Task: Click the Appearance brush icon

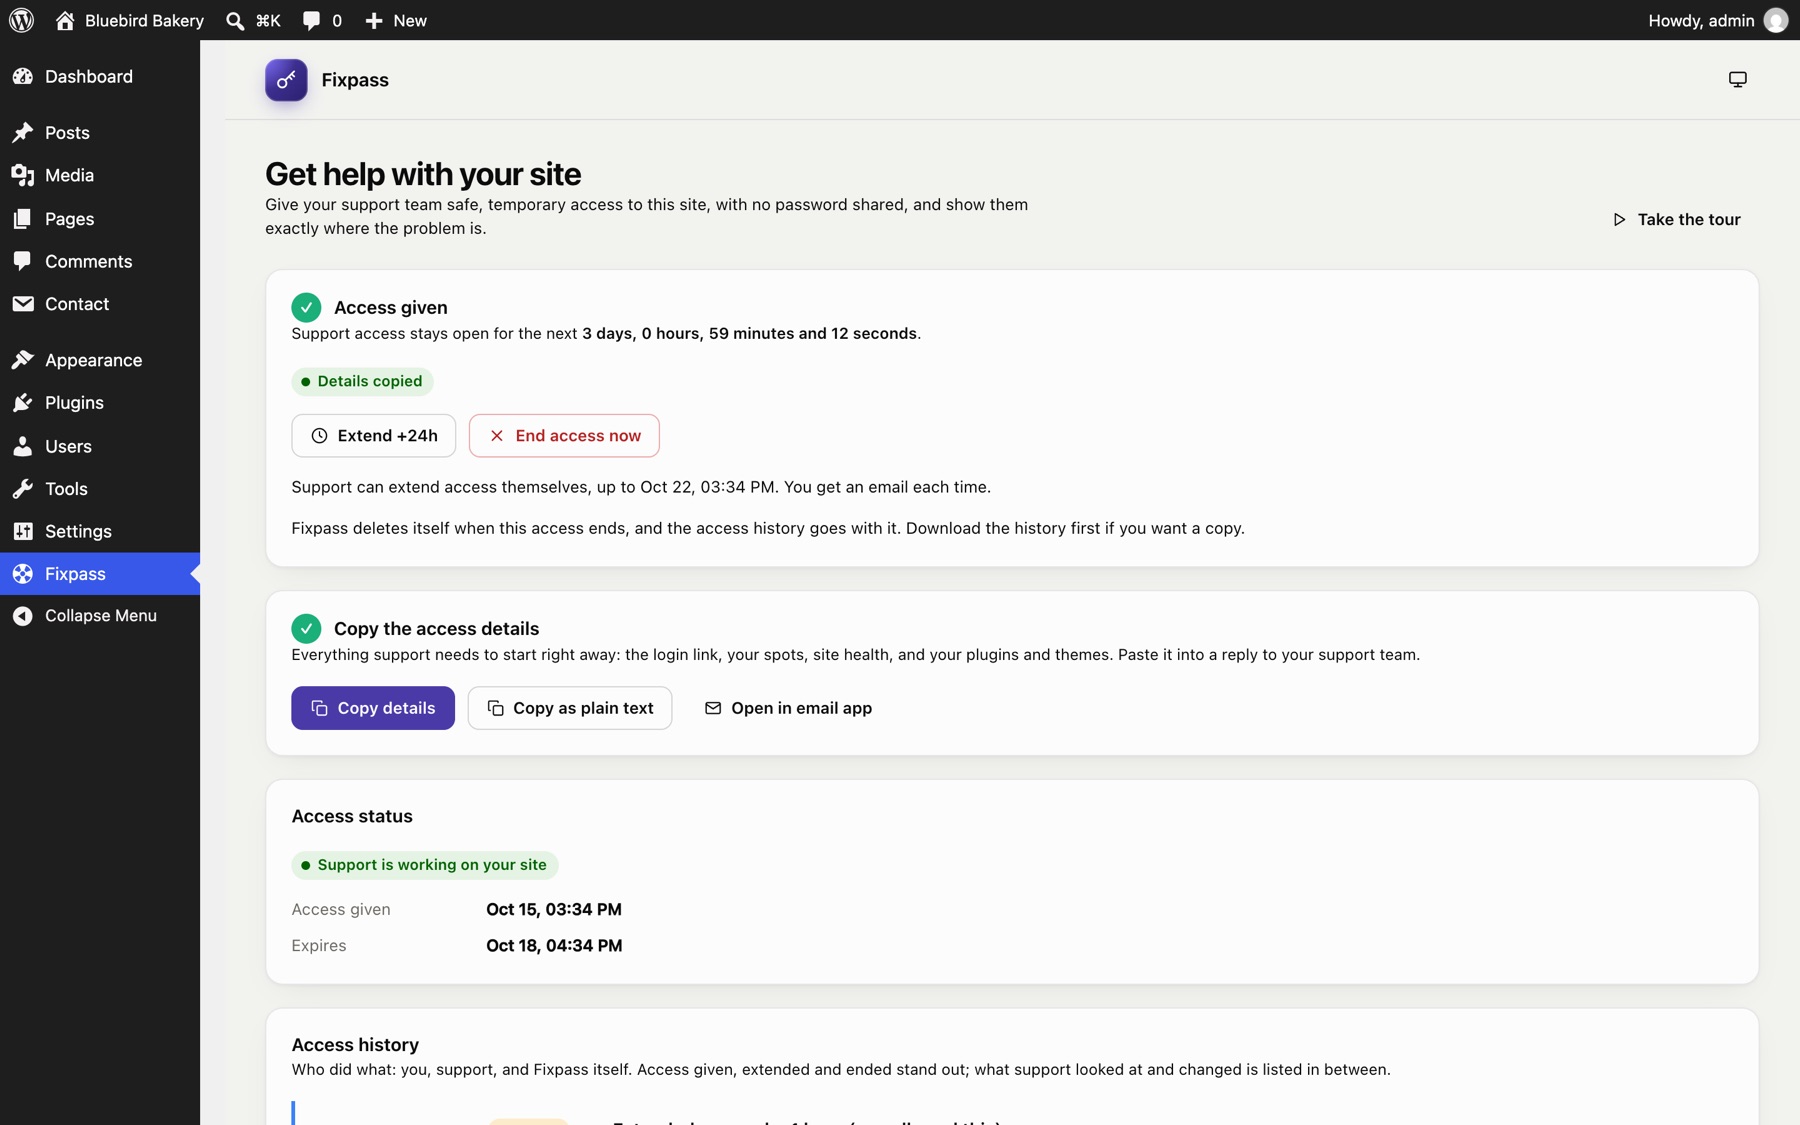Action: [23, 360]
